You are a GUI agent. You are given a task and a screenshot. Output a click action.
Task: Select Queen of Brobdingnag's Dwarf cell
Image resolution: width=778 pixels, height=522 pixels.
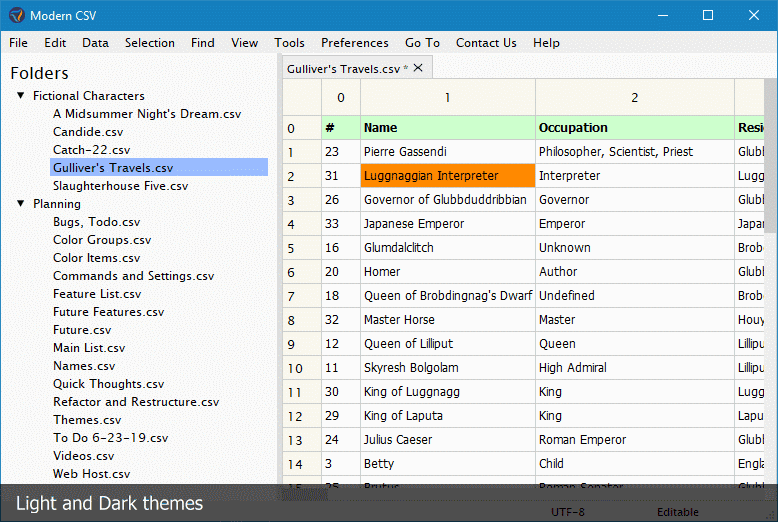point(448,296)
